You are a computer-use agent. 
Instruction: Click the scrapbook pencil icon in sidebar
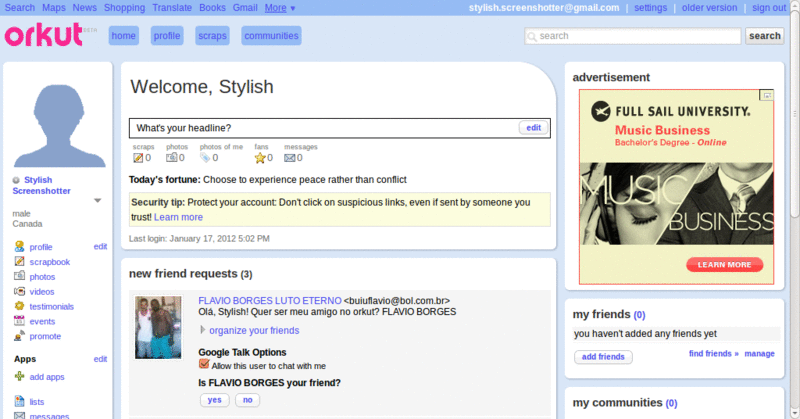pos(19,261)
